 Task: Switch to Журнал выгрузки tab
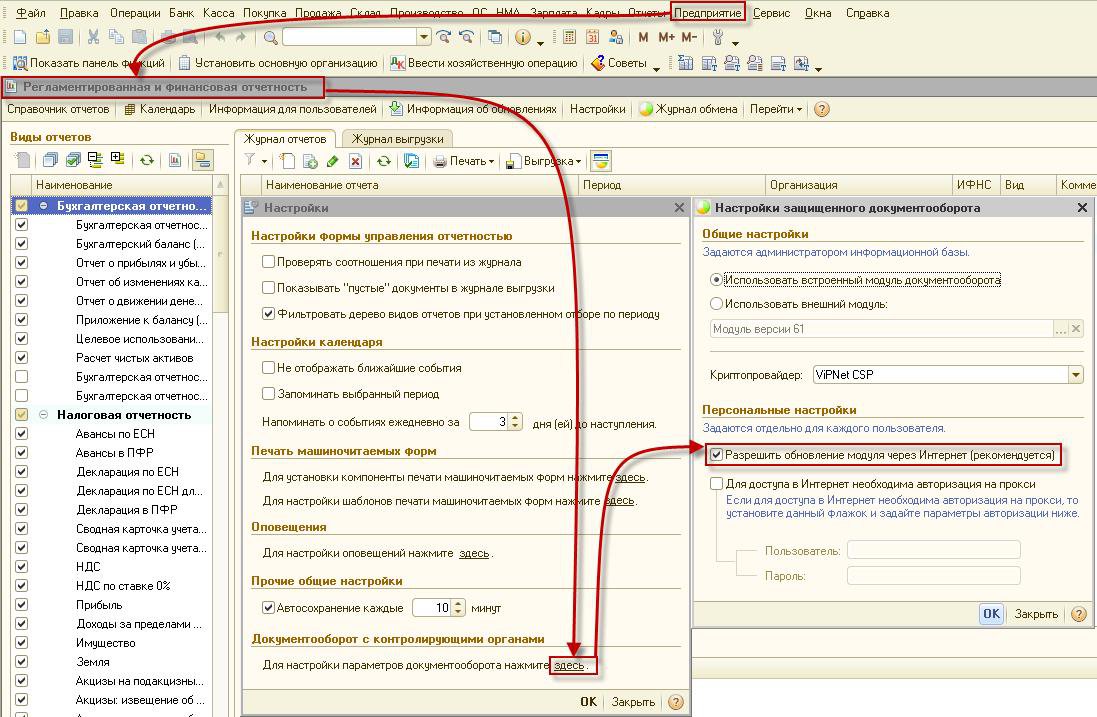click(397, 139)
